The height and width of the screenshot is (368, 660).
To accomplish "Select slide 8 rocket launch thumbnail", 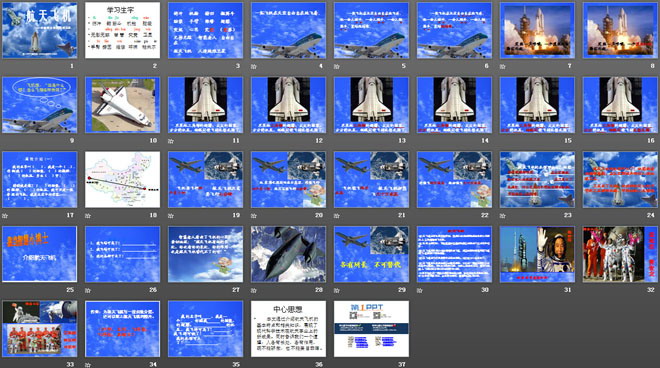I will [620, 30].
